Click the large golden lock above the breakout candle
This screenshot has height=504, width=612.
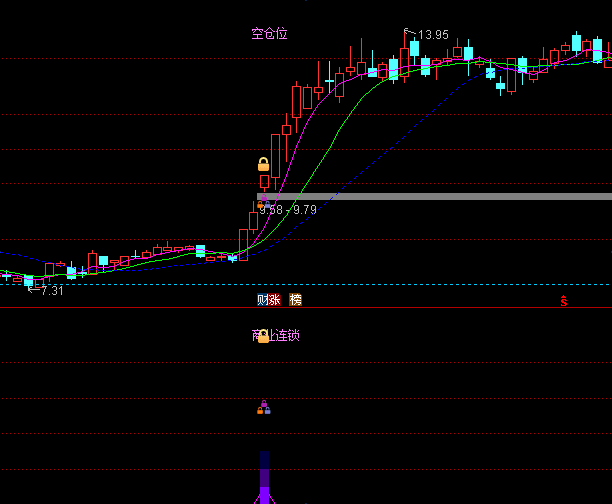point(263,164)
